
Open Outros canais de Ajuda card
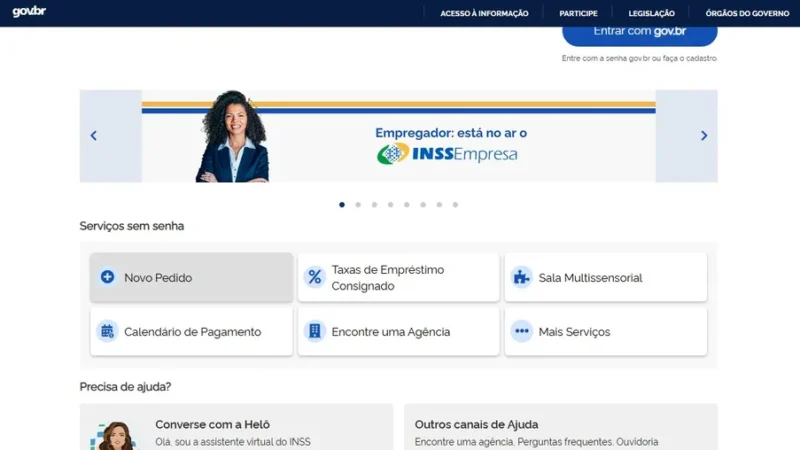561,427
